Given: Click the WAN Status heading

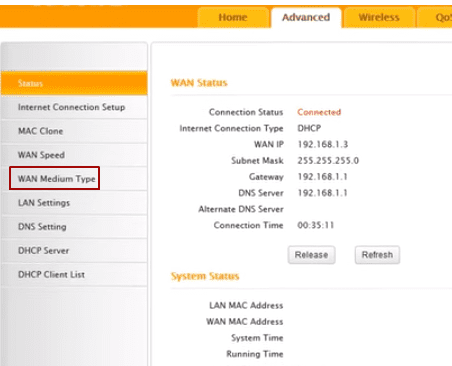Looking at the screenshot, I should tap(199, 83).
